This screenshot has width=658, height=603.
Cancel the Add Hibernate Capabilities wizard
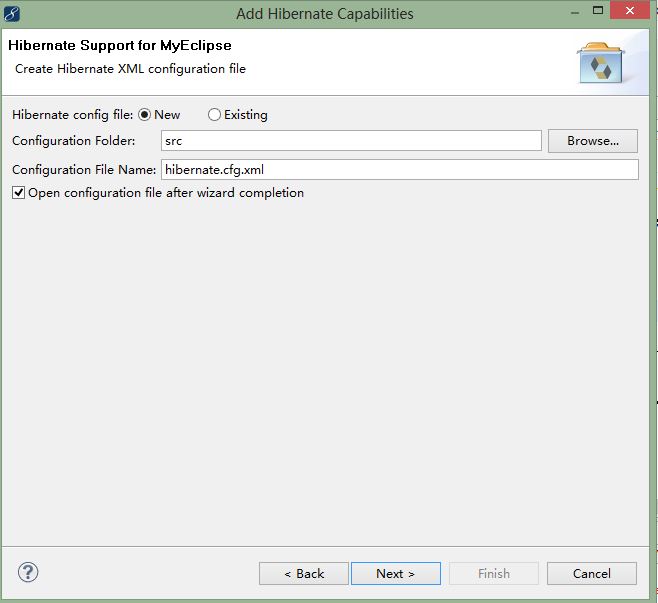592,573
